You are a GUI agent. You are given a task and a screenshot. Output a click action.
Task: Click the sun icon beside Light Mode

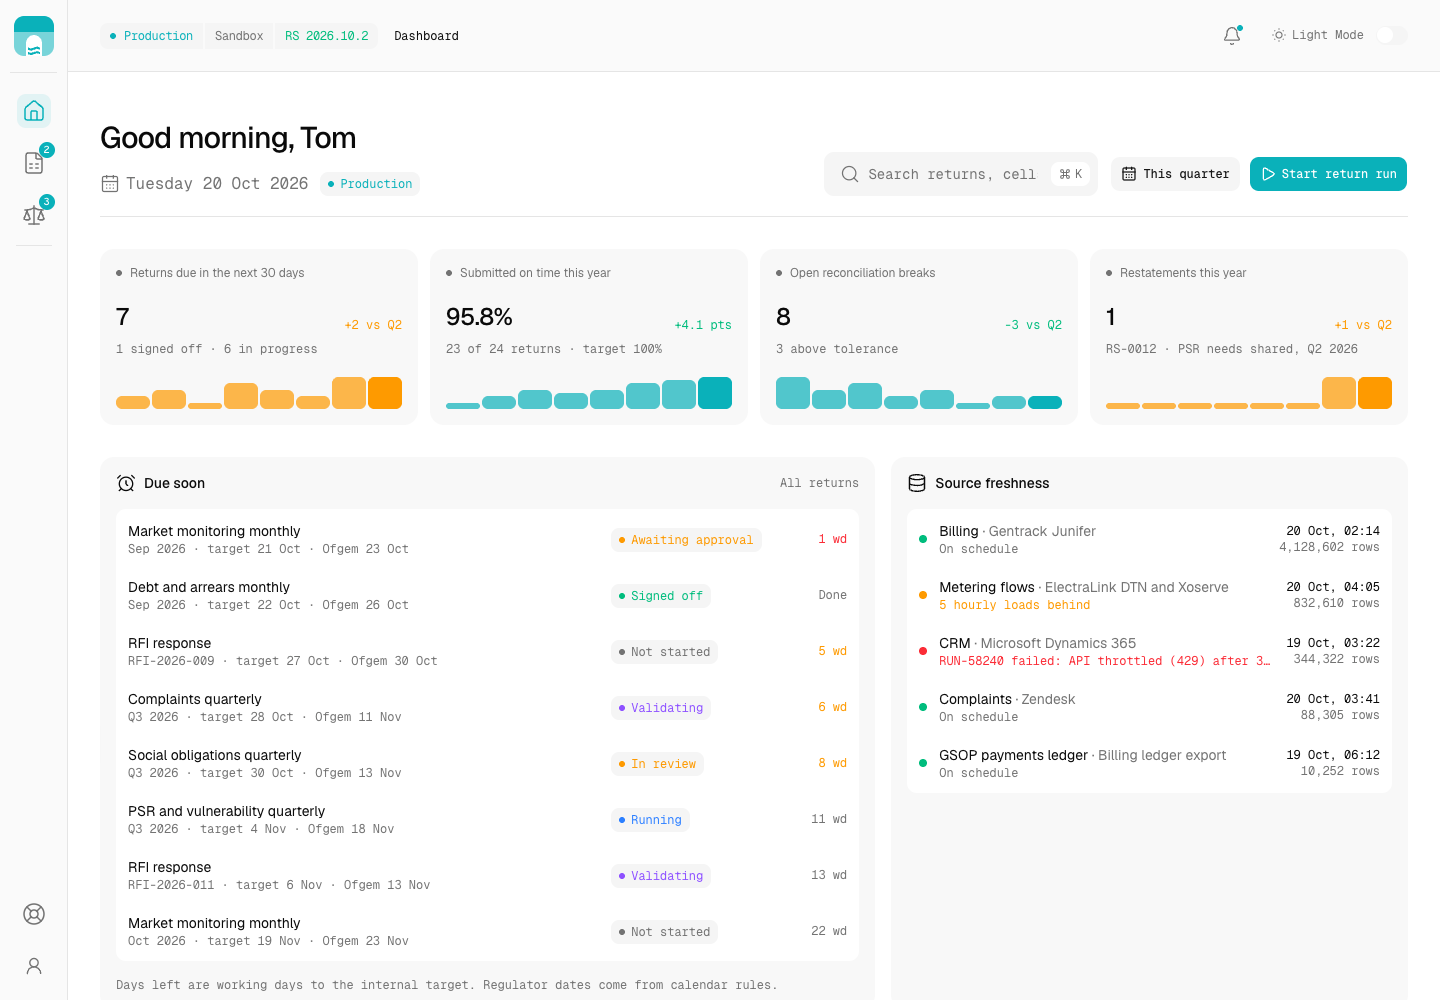(1278, 35)
